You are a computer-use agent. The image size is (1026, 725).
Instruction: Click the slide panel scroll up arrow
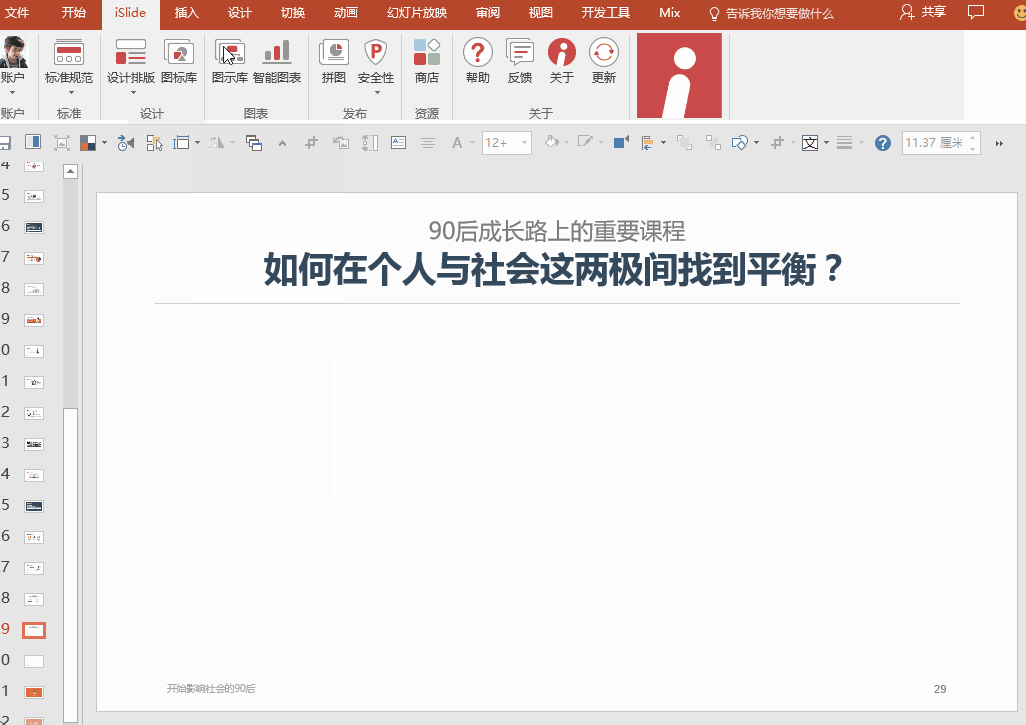pyautogui.click(x=71, y=171)
